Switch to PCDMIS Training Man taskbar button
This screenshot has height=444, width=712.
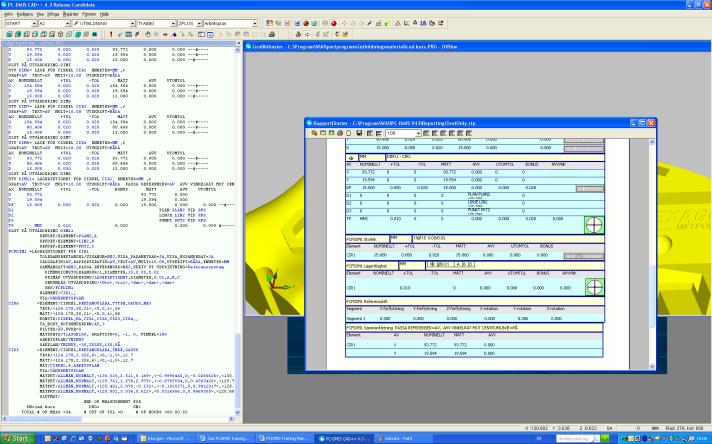(x=284, y=439)
